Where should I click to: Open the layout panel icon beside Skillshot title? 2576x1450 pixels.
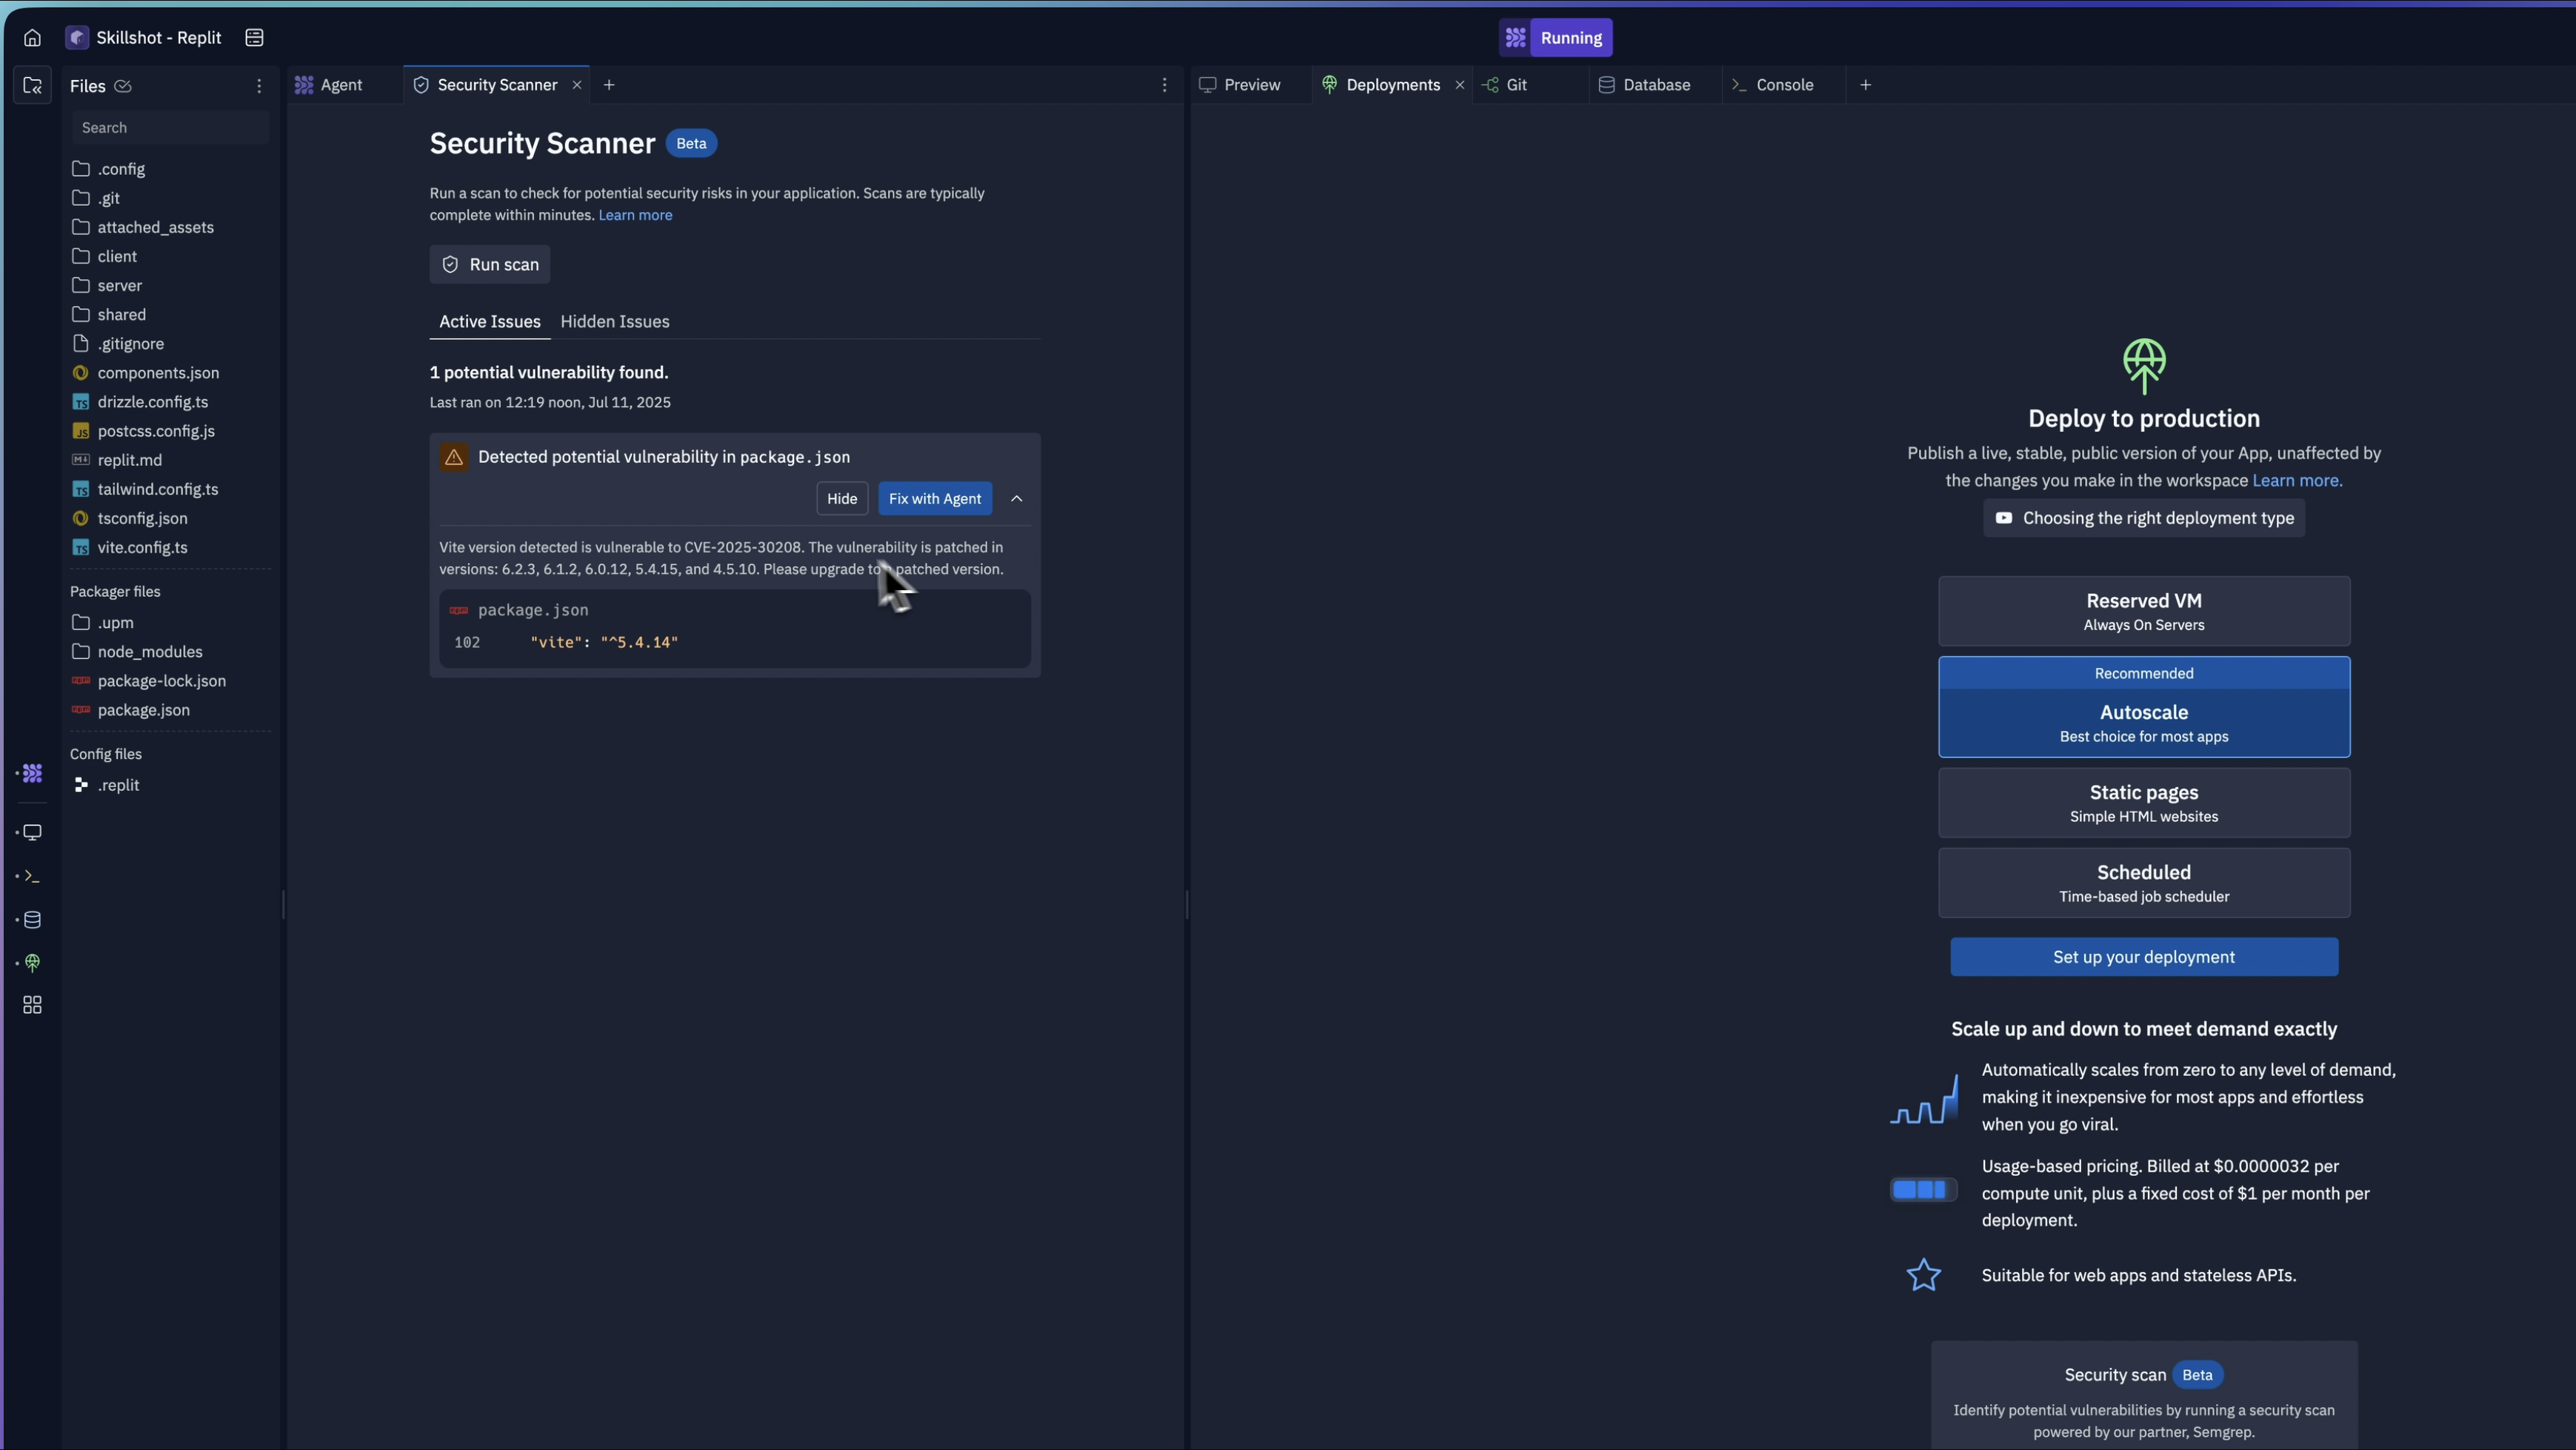tap(254, 38)
